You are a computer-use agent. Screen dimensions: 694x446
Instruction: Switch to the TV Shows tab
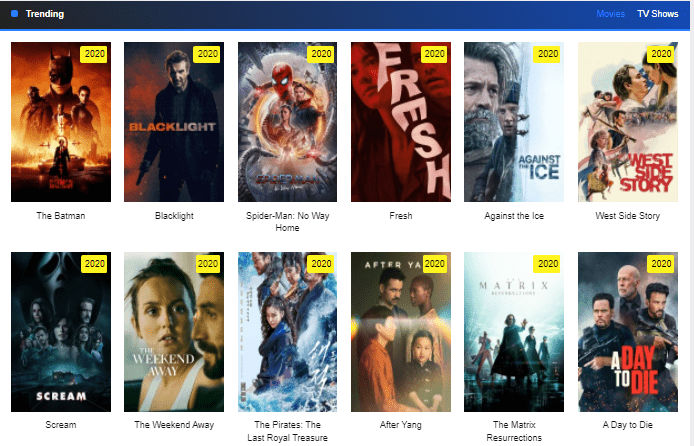pyautogui.click(x=658, y=14)
